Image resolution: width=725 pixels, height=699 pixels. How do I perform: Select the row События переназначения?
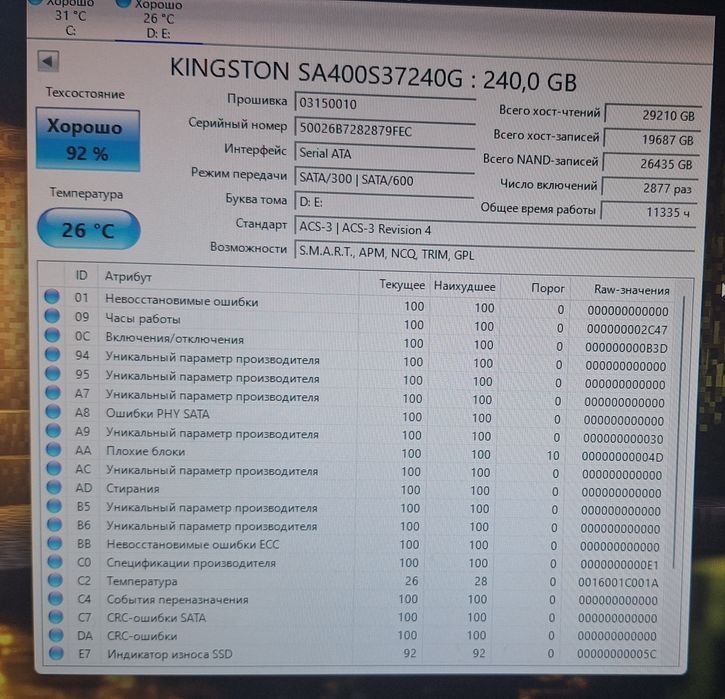point(353,599)
